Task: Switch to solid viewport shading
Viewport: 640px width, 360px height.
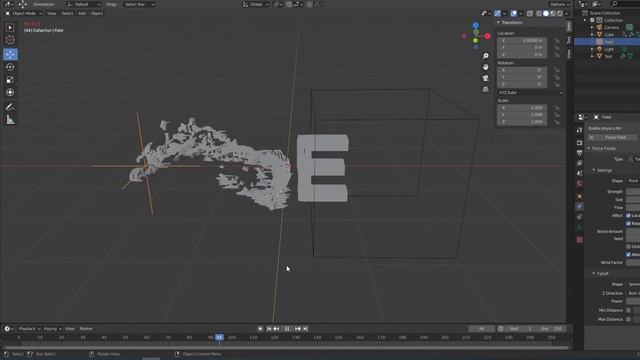Action: point(546,13)
